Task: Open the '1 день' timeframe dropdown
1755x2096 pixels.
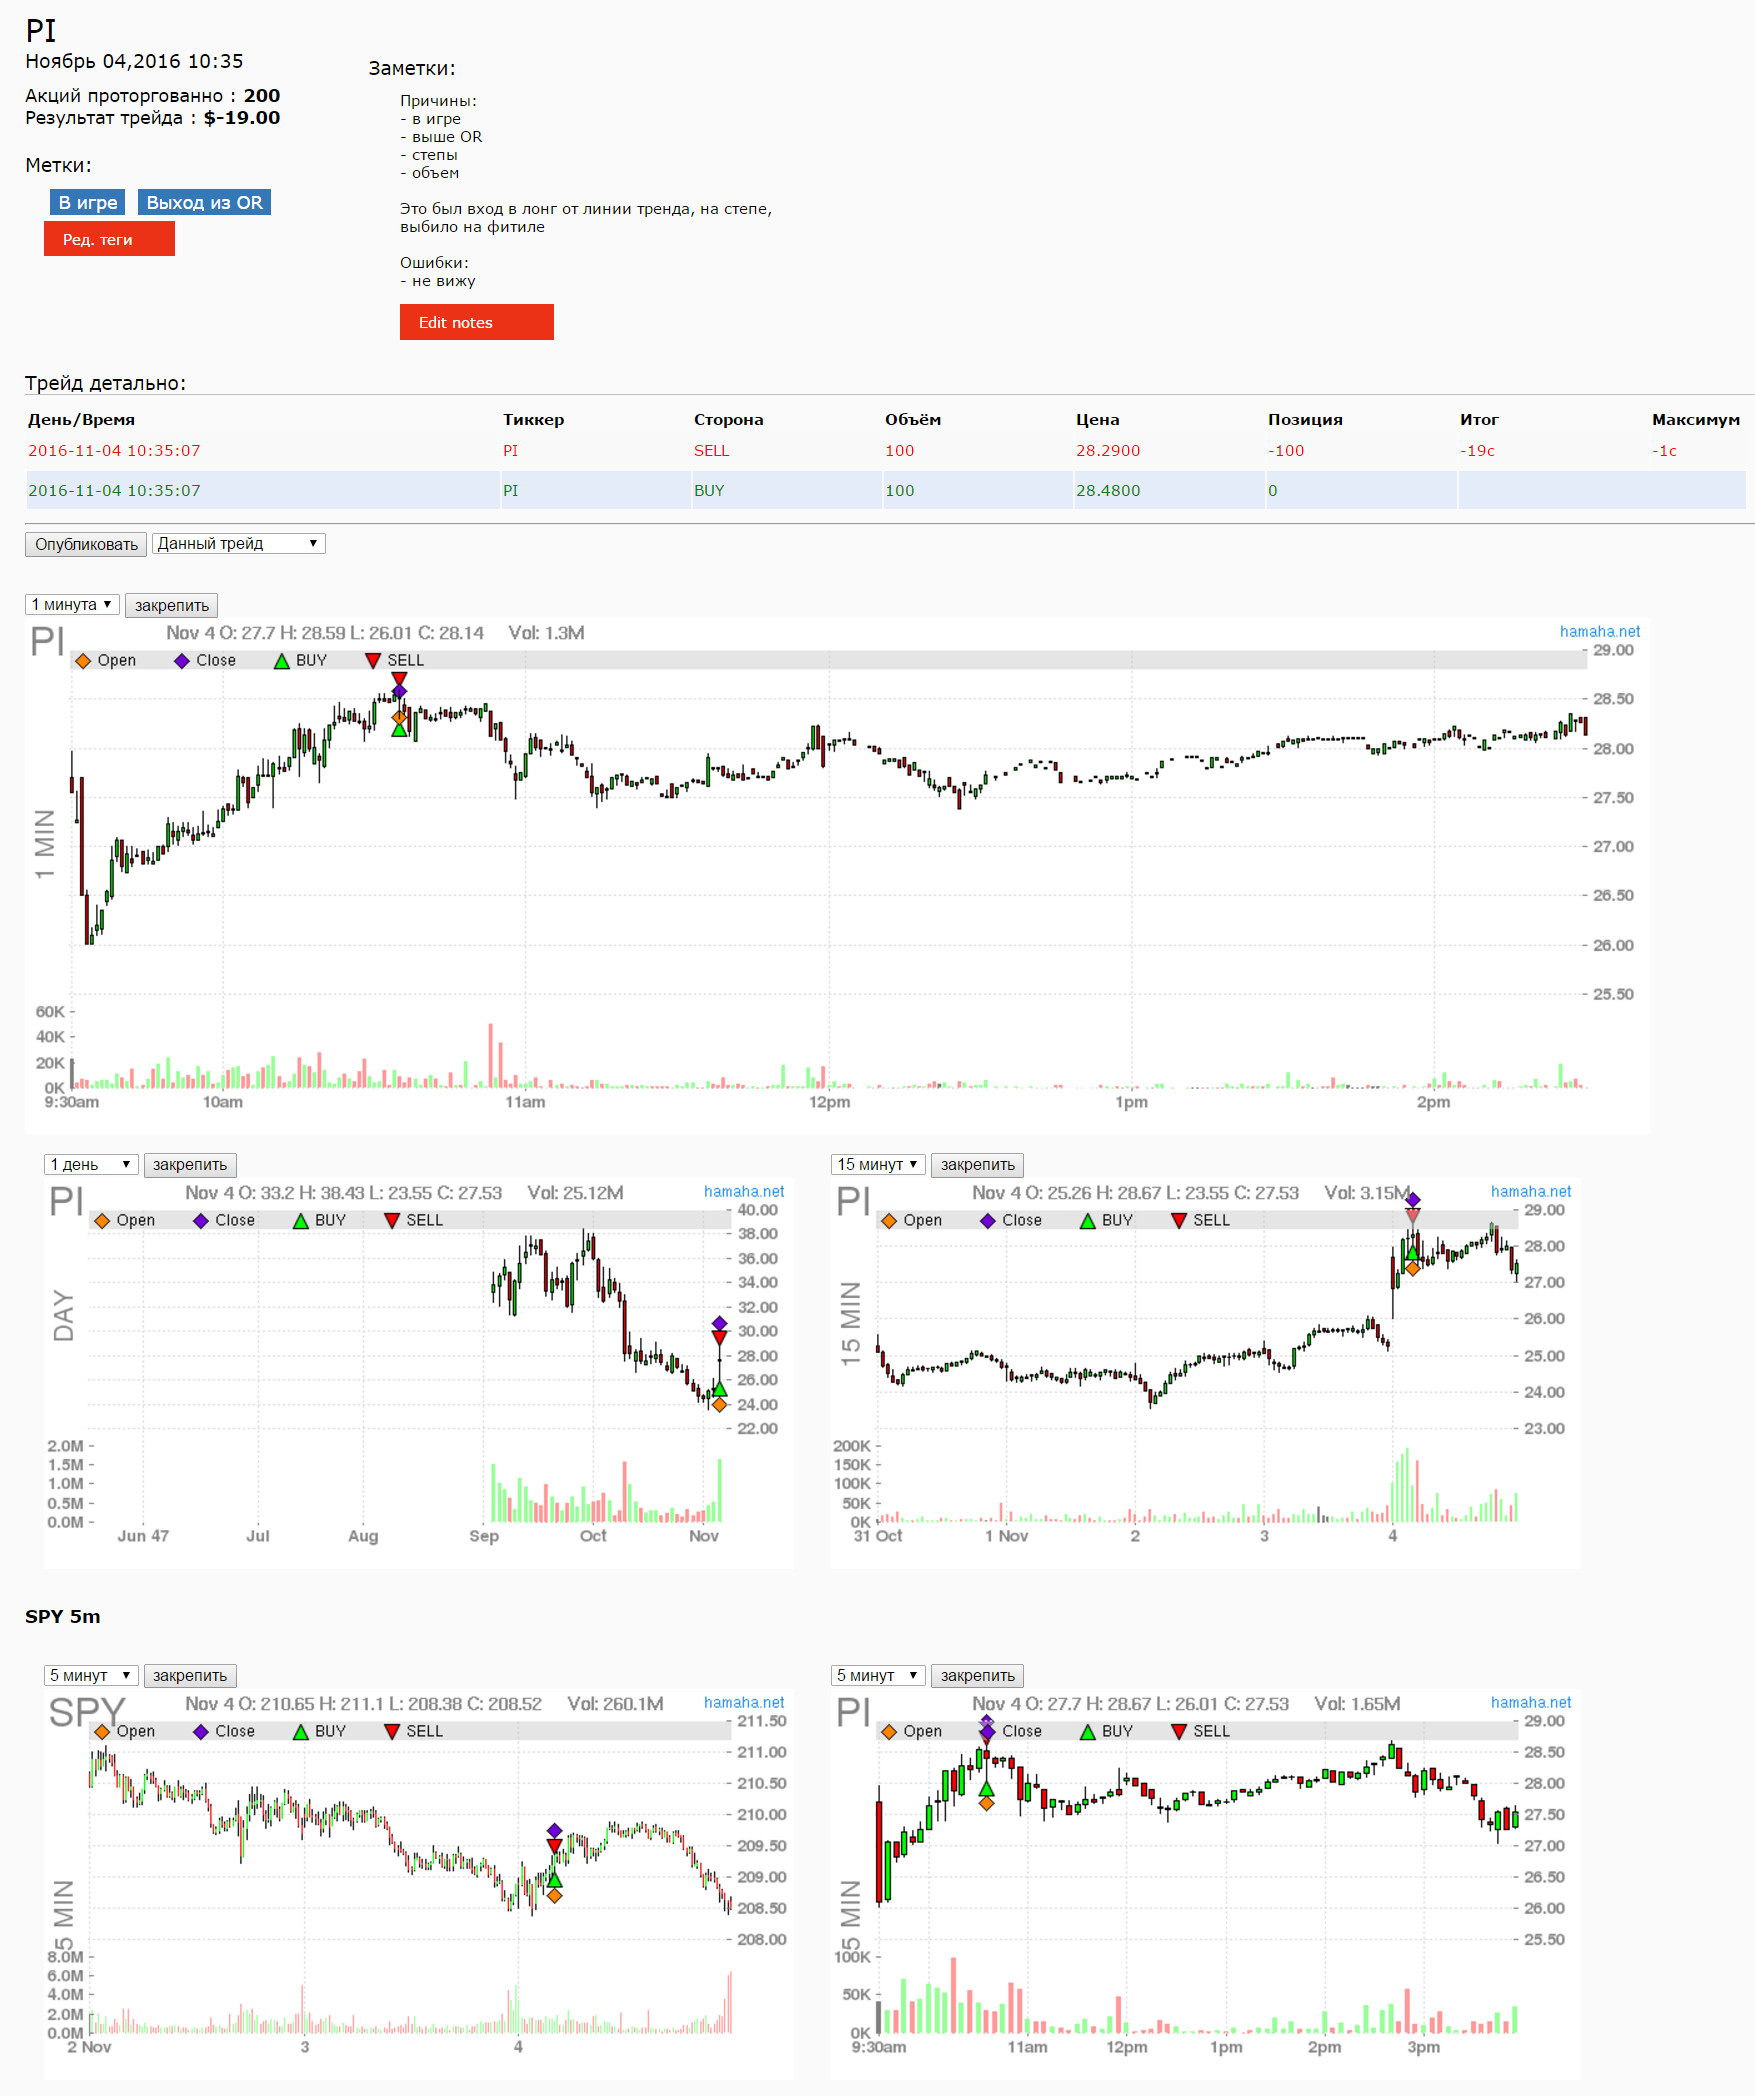Action: pyautogui.click(x=91, y=1165)
